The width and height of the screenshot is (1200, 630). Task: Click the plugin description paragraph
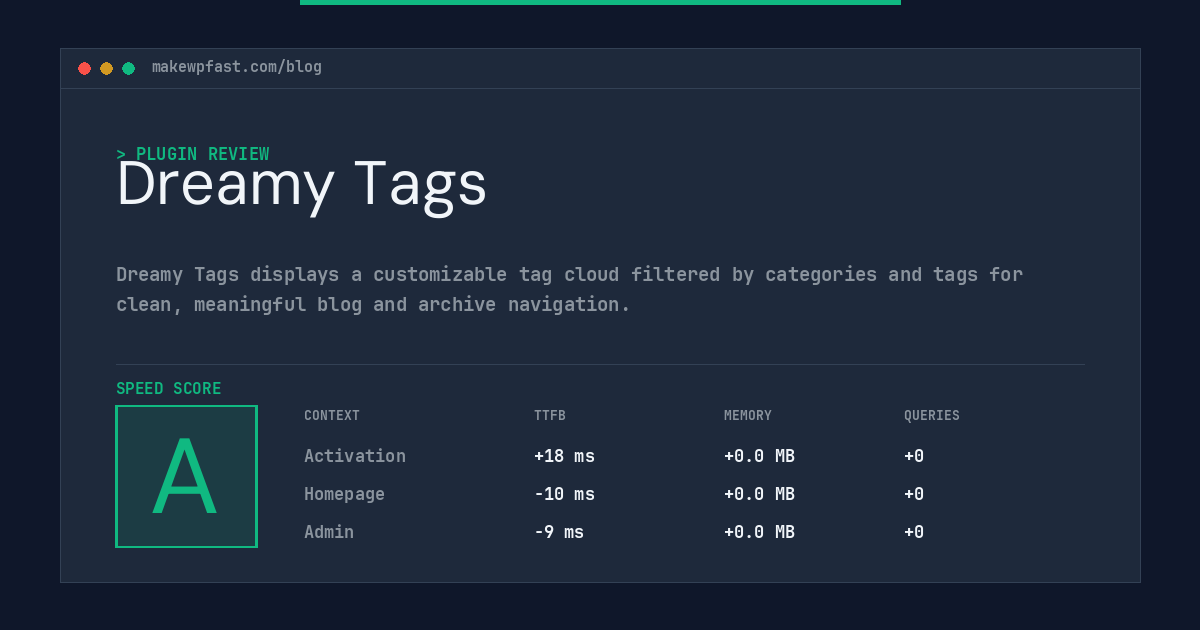coord(570,289)
